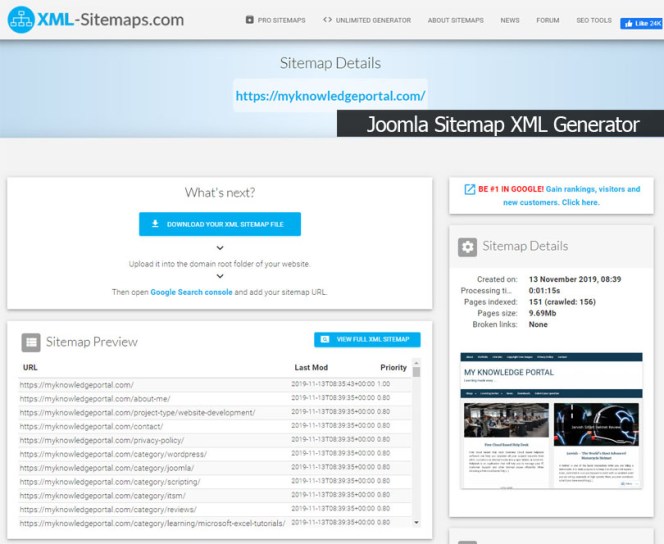Click the sitemap preview scrollbar thumb
The width and height of the screenshot is (664, 544).
click(416, 372)
